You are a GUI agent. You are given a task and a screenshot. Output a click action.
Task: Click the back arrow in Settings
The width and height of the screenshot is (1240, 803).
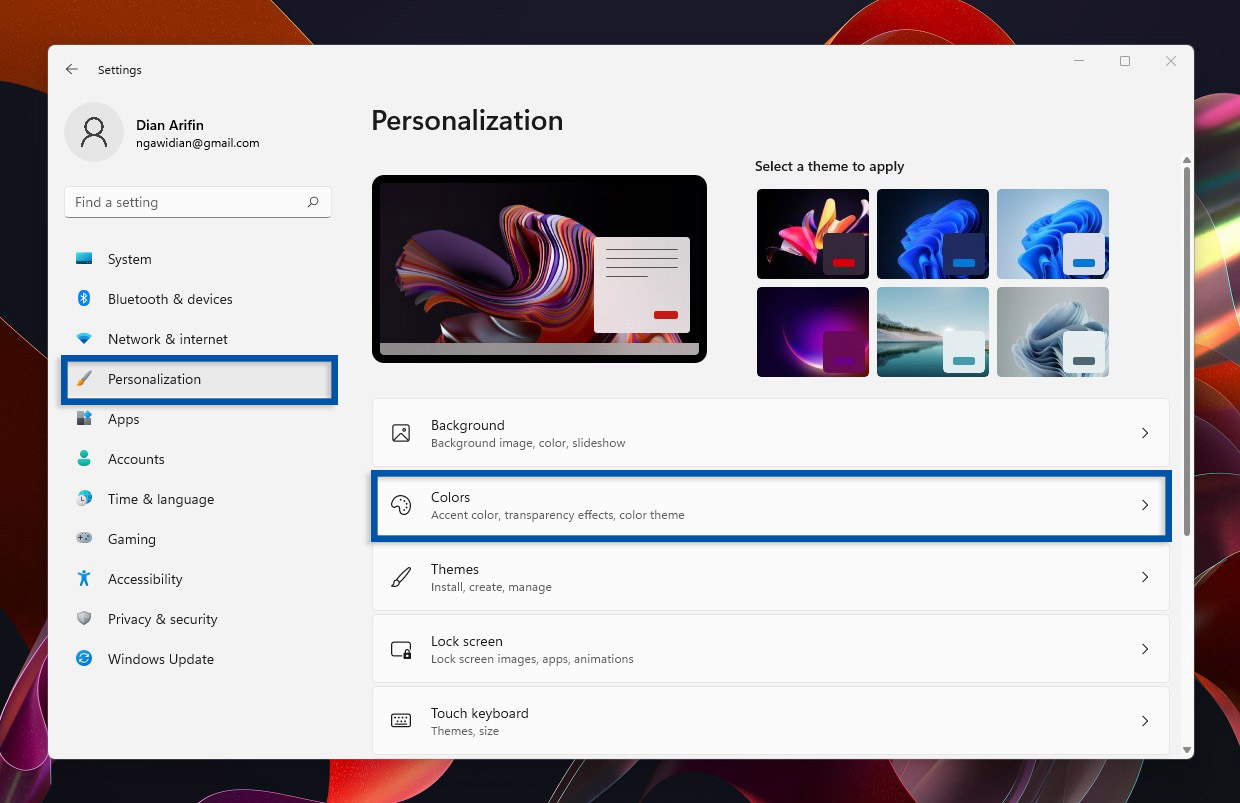71,69
